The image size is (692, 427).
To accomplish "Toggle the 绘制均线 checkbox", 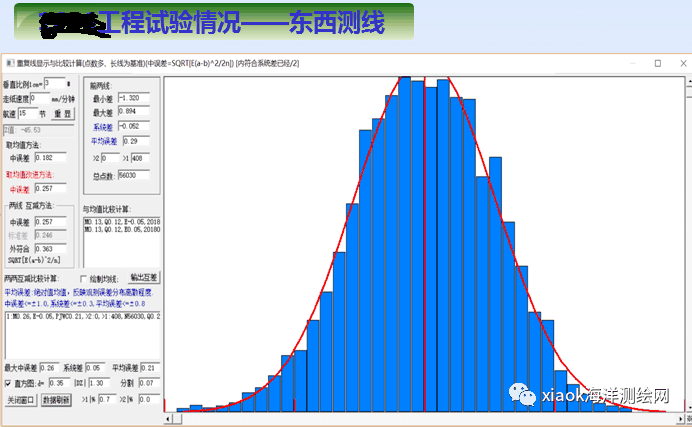I will 86,277.
